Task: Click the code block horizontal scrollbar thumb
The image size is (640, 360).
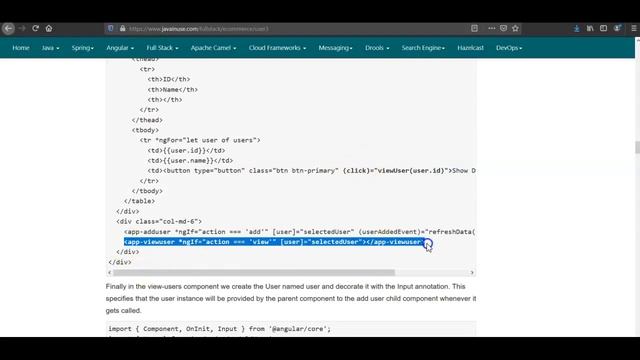Action: (254, 272)
